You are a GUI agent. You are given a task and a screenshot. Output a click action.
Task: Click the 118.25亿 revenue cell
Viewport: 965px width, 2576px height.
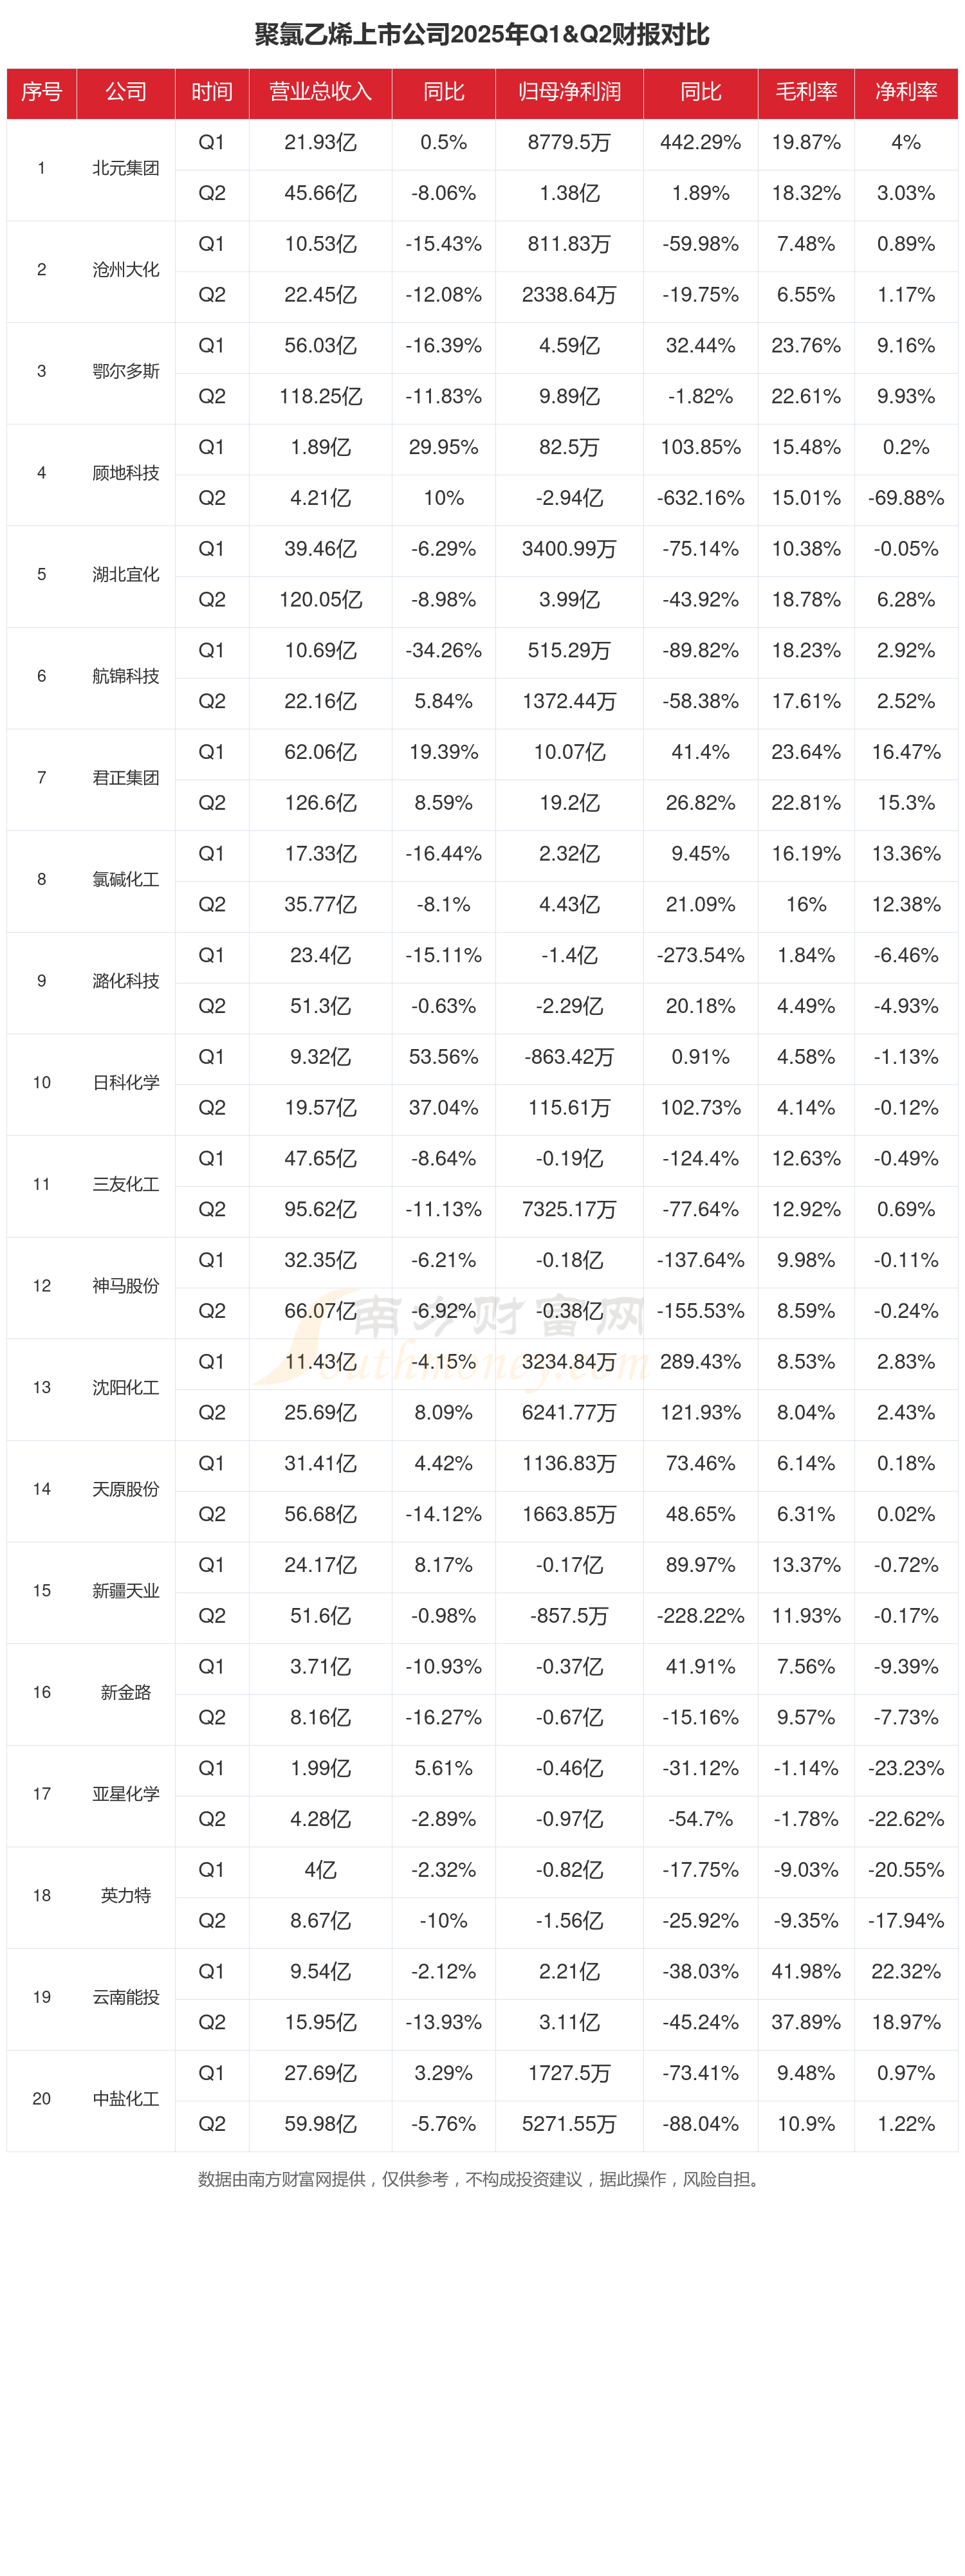pyautogui.click(x=320, y=396)
